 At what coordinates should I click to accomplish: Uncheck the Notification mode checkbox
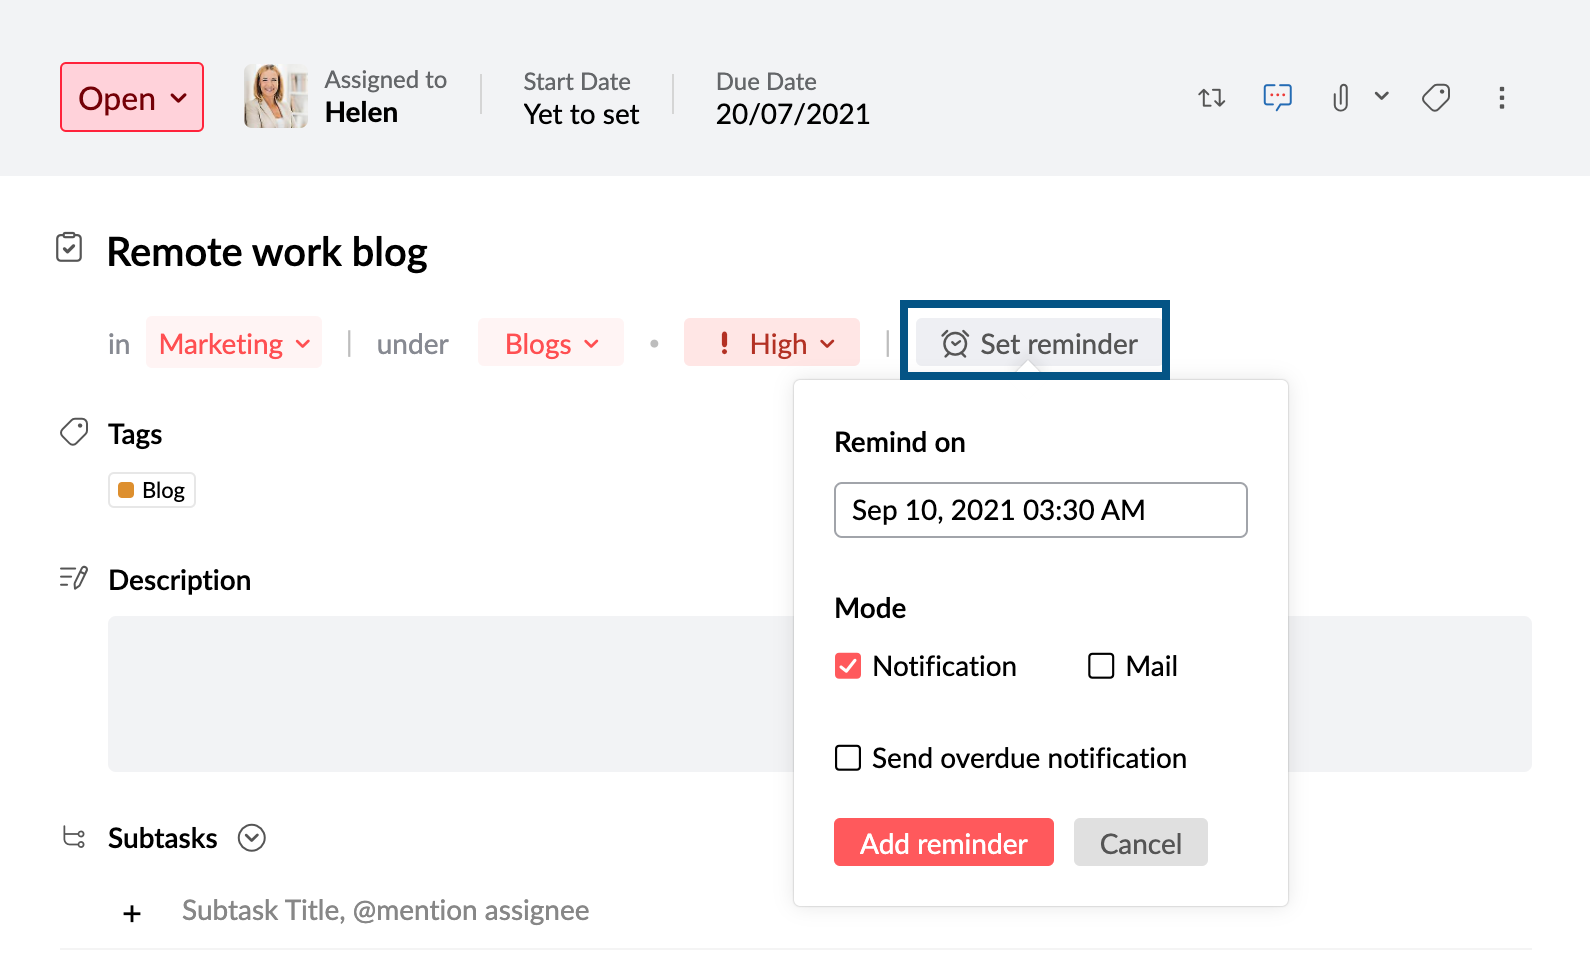(x=848, y=666)
